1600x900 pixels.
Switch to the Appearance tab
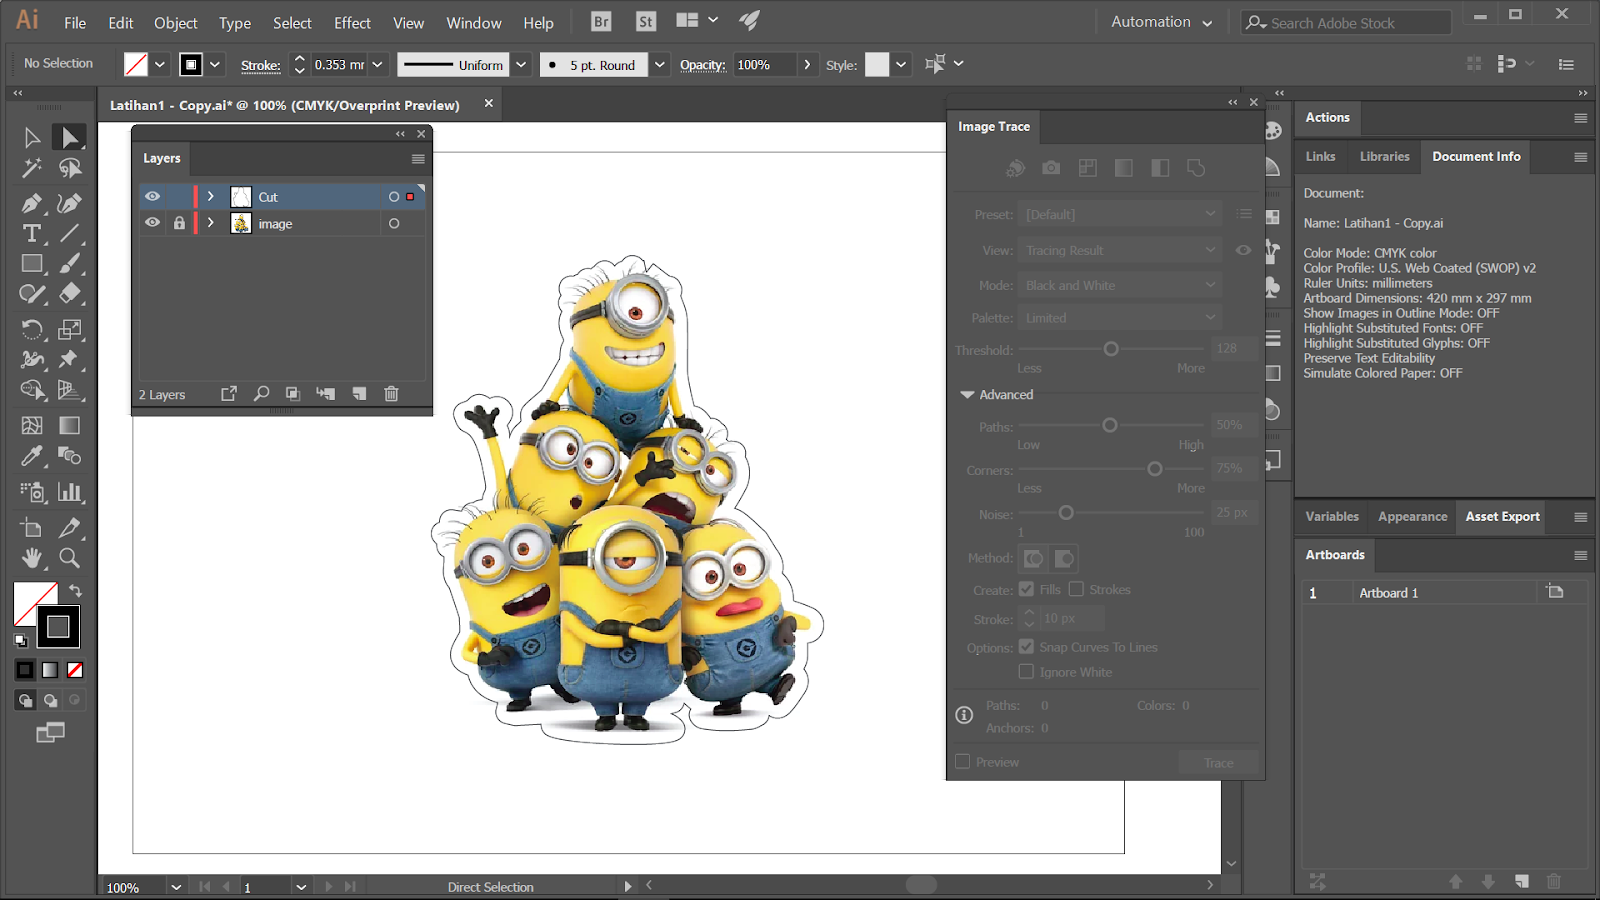coord(1412,517)
